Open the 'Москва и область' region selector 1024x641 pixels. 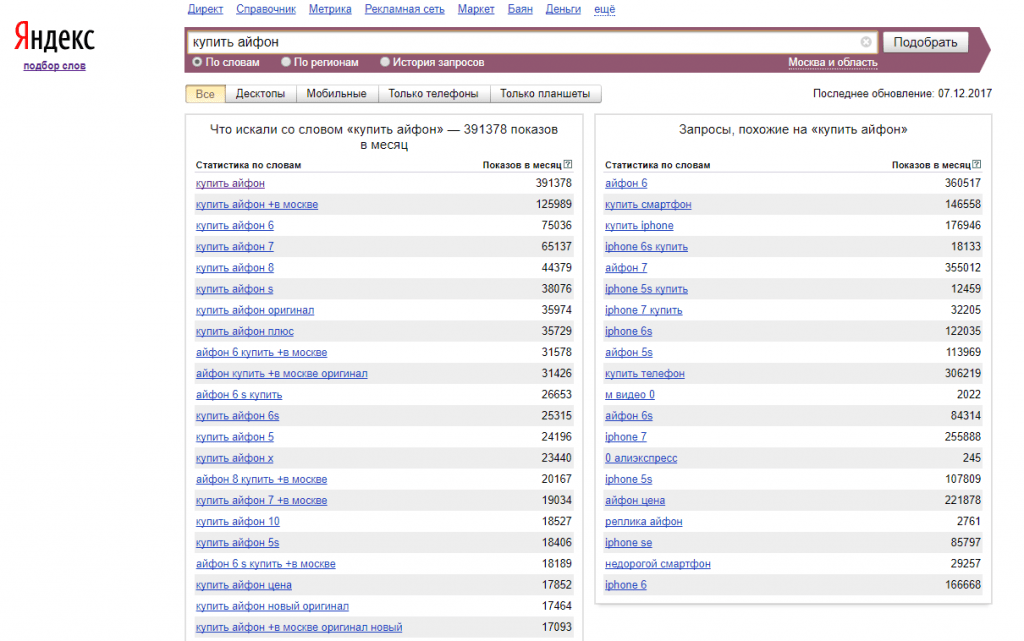[833, 63]
